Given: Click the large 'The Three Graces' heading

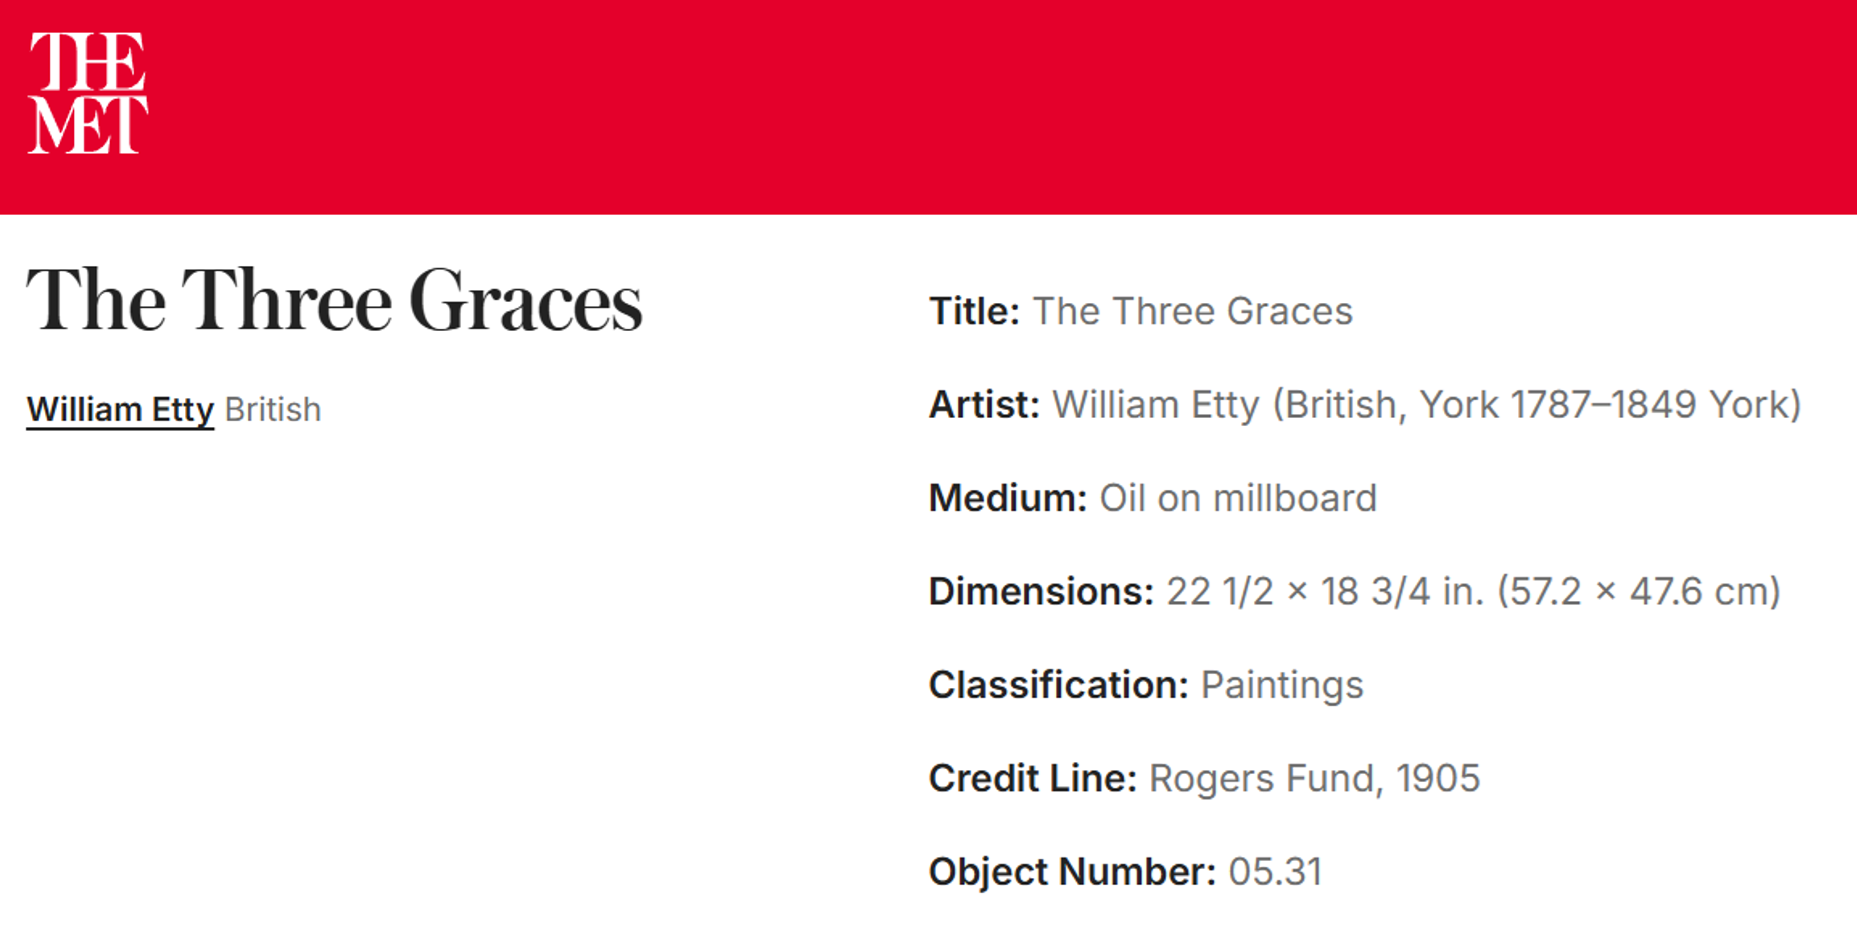Looking at the screenshot, I should tap(334, 301).
